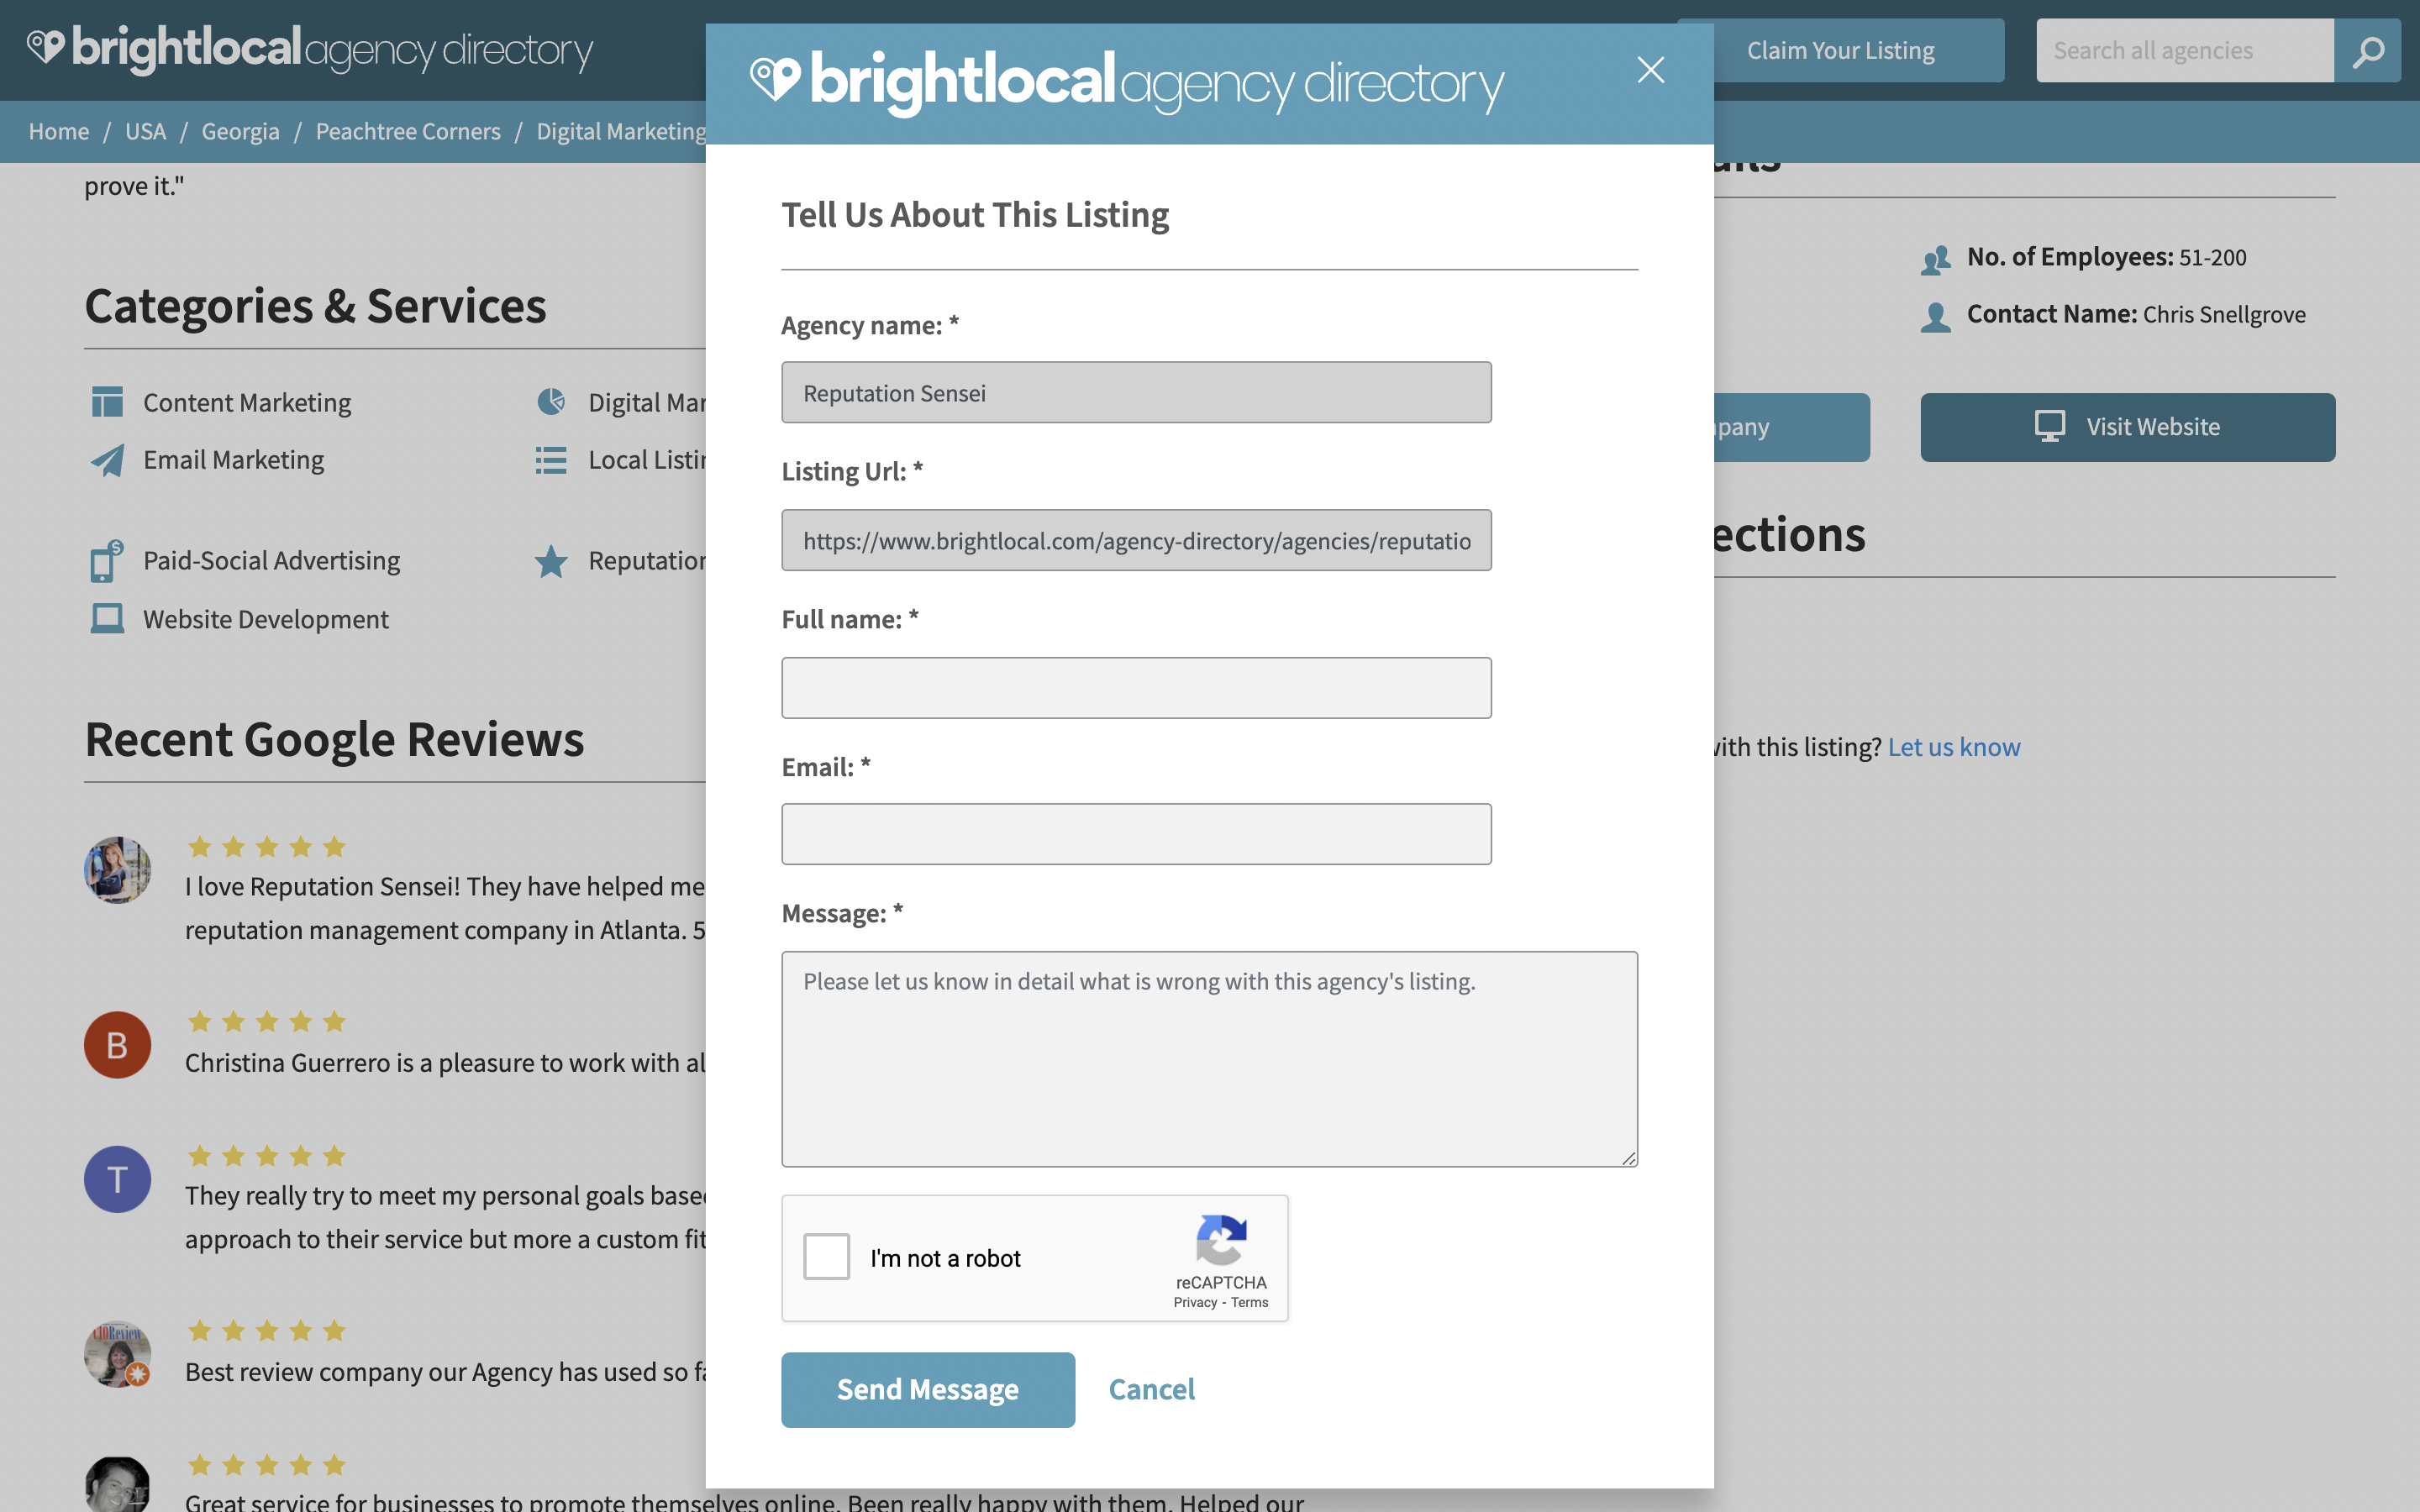2420x1512 pixels.
Task: Focus the Search all agencies field
Action: point(2185,51)
